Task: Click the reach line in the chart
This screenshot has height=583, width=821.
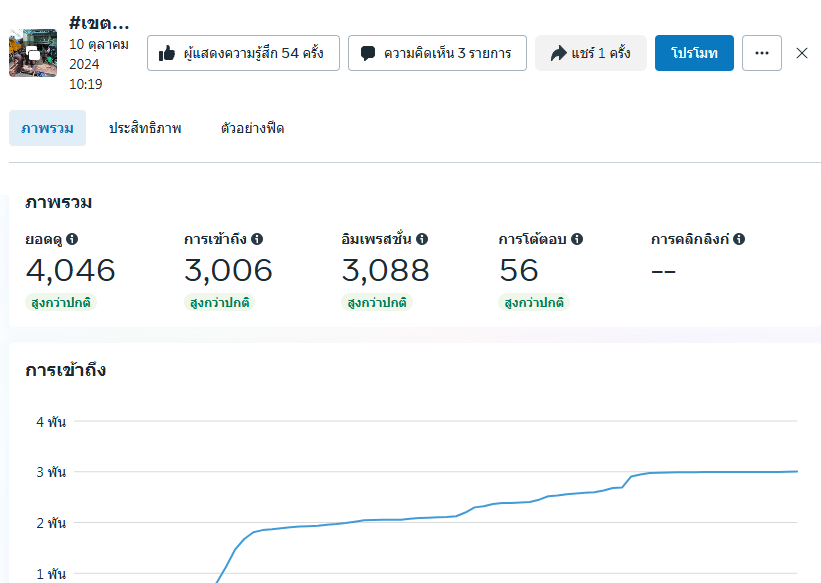Action: (500, 502)
